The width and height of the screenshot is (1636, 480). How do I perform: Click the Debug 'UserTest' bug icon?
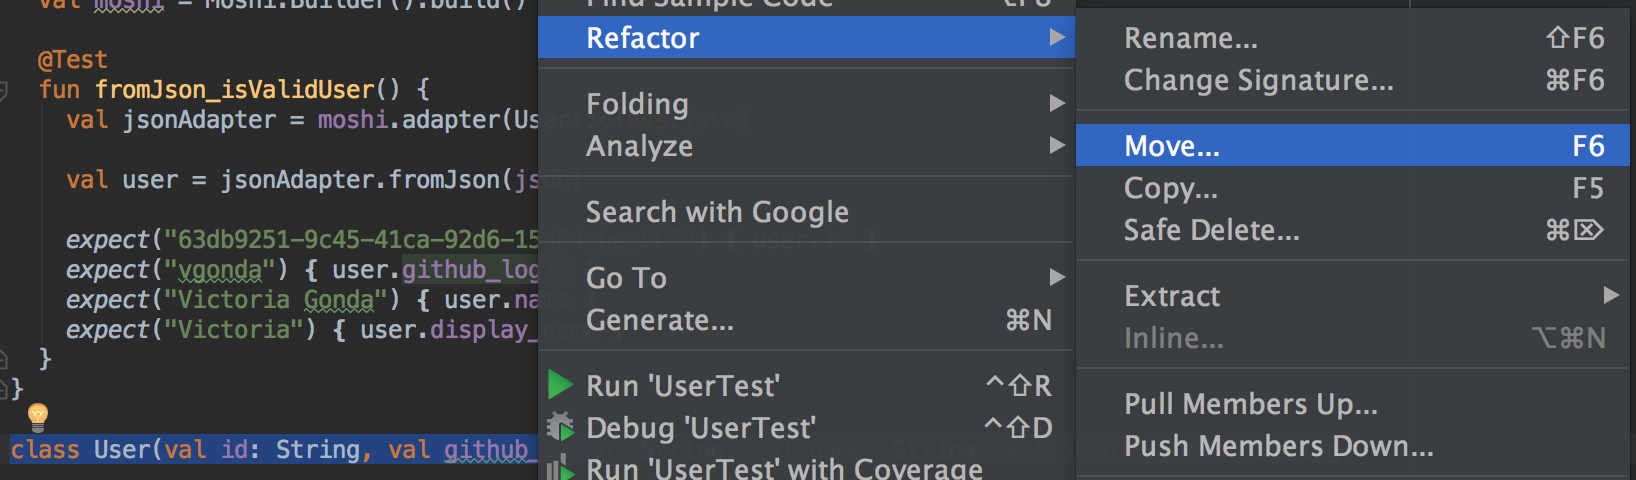pos(560,428)
